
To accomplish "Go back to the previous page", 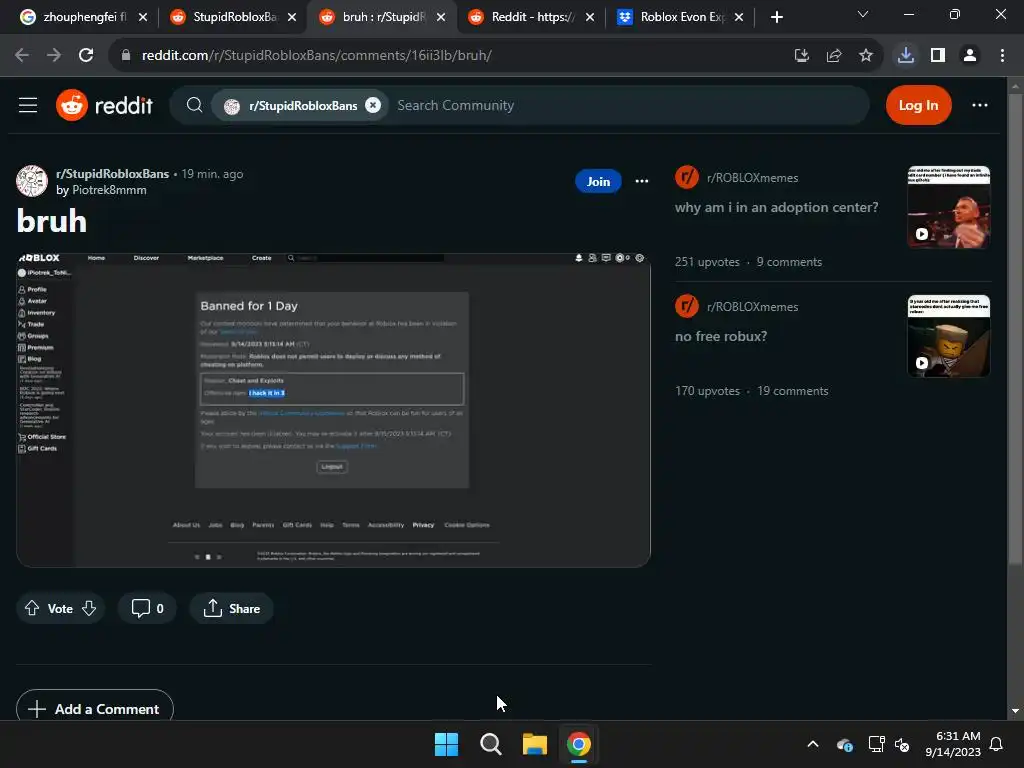I will 22,56.
